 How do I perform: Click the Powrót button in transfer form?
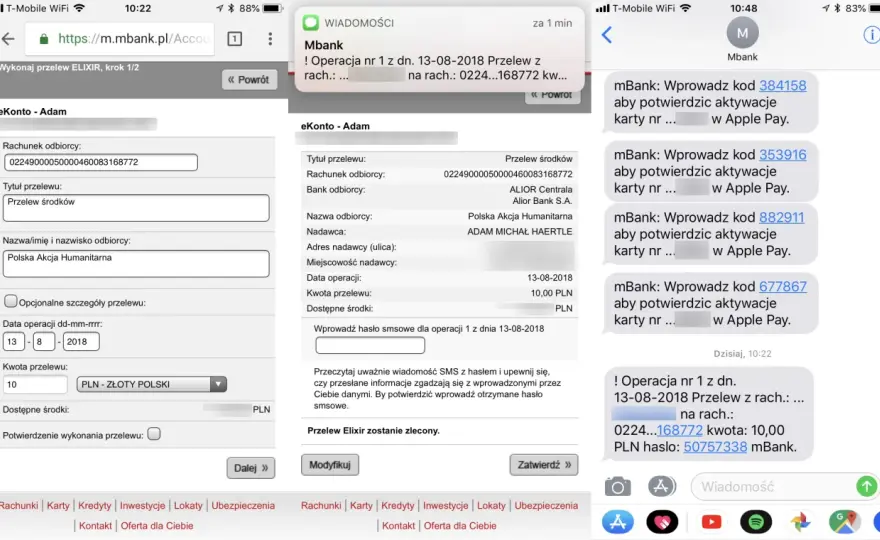(x=249, y=80)
